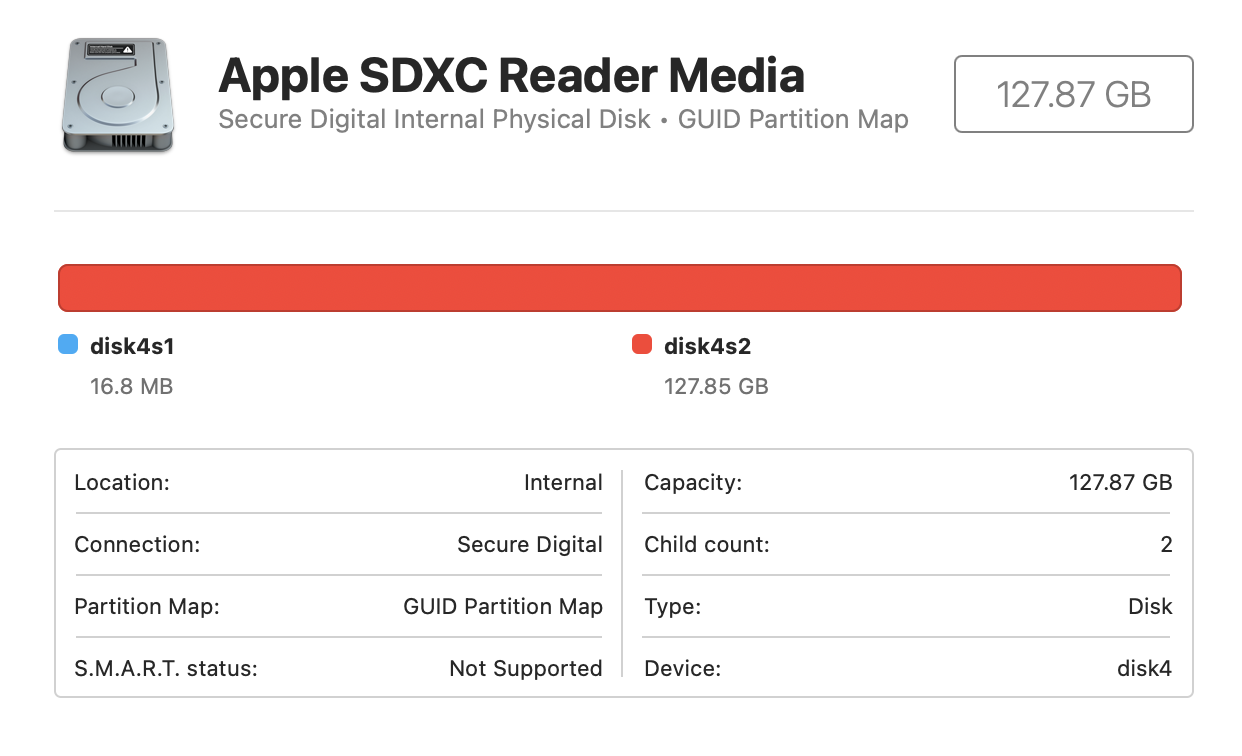Click the blue disk4s1 color swatch
Viewport: 1242px width, 756px height.
click(x=68, y=346)
